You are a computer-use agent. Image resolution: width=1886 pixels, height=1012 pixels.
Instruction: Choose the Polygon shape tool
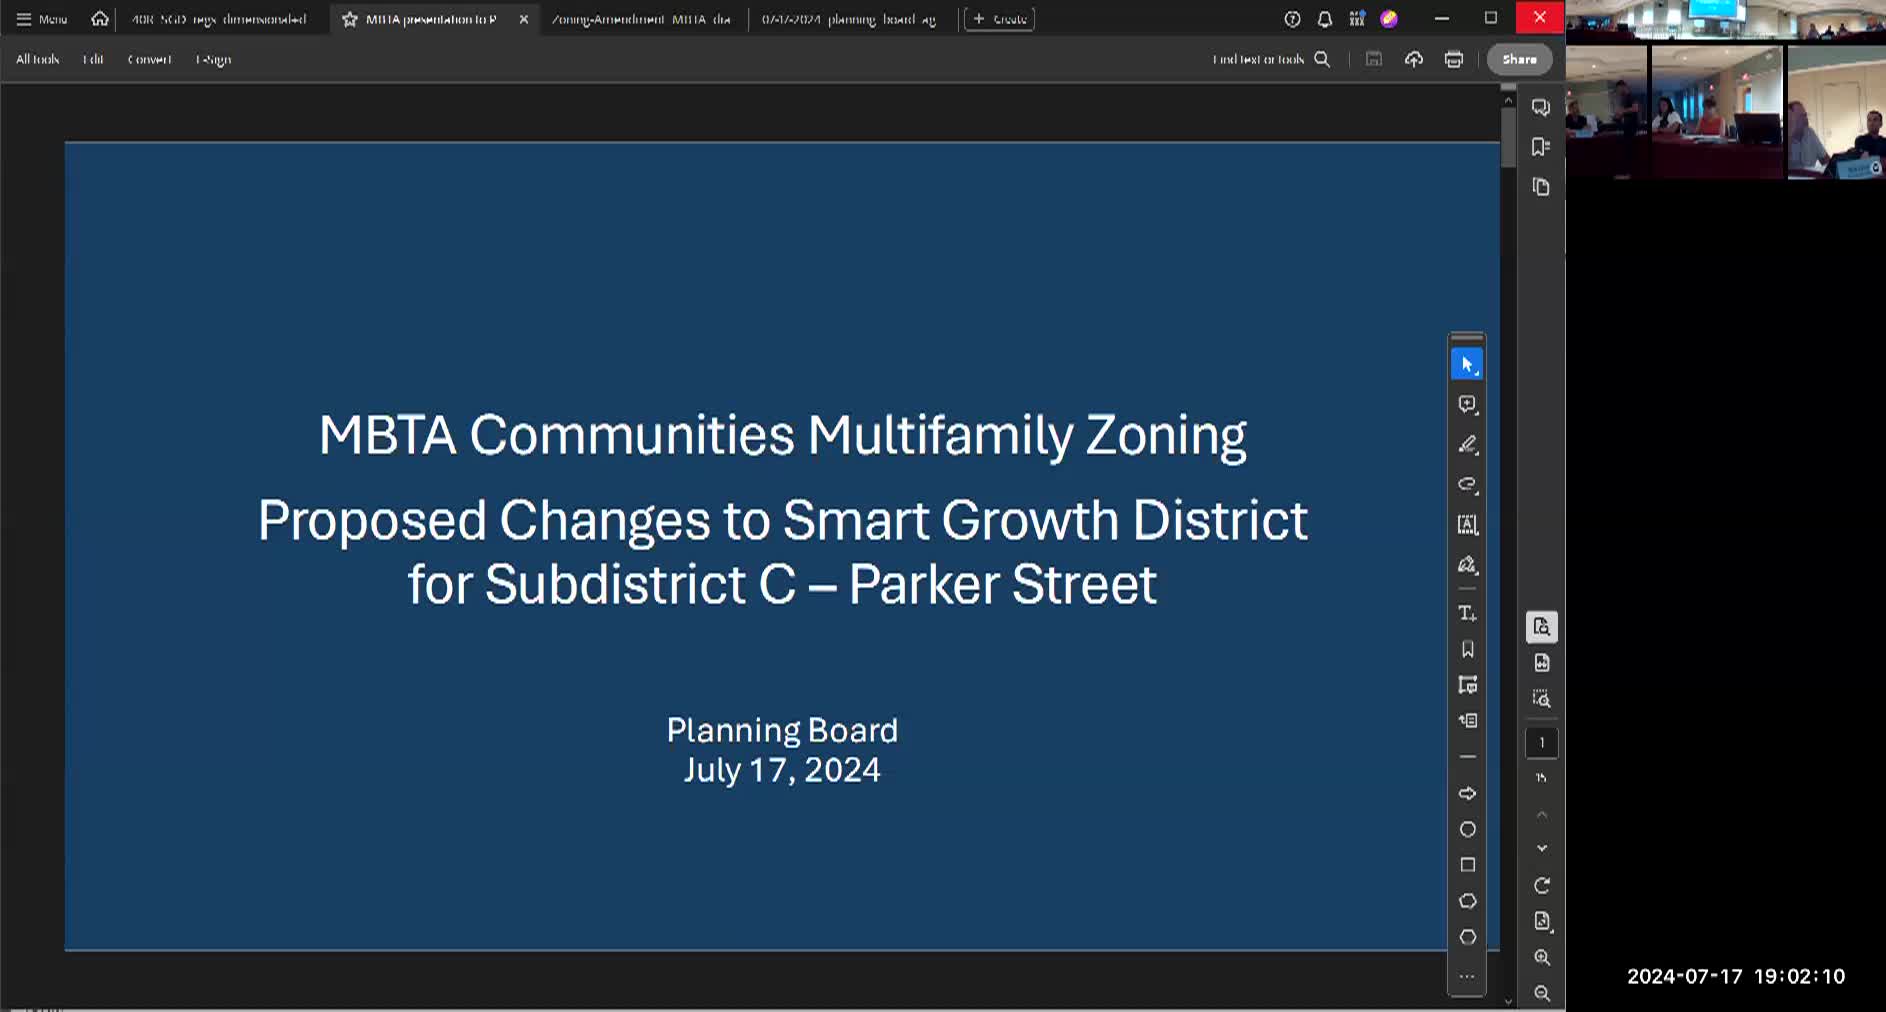pos(1467,937)
